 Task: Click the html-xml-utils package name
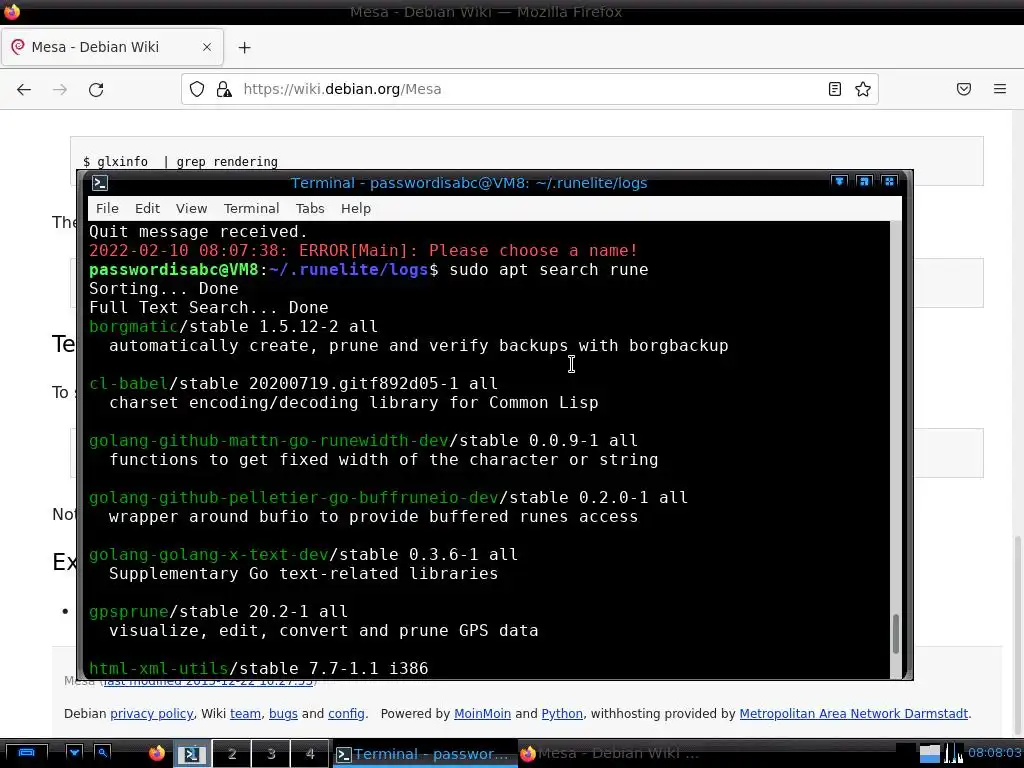pyautogui.click(x=158, y=669)
